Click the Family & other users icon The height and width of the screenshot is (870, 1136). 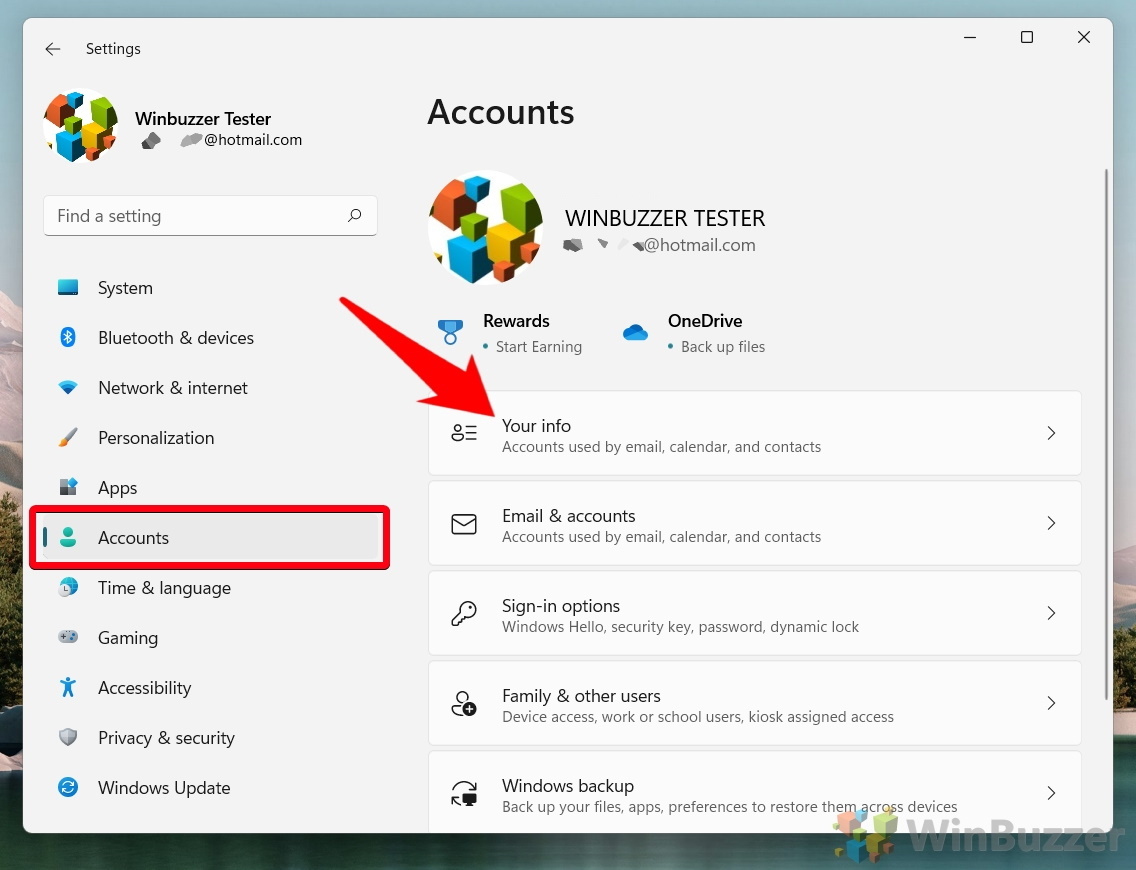[464, 703]
